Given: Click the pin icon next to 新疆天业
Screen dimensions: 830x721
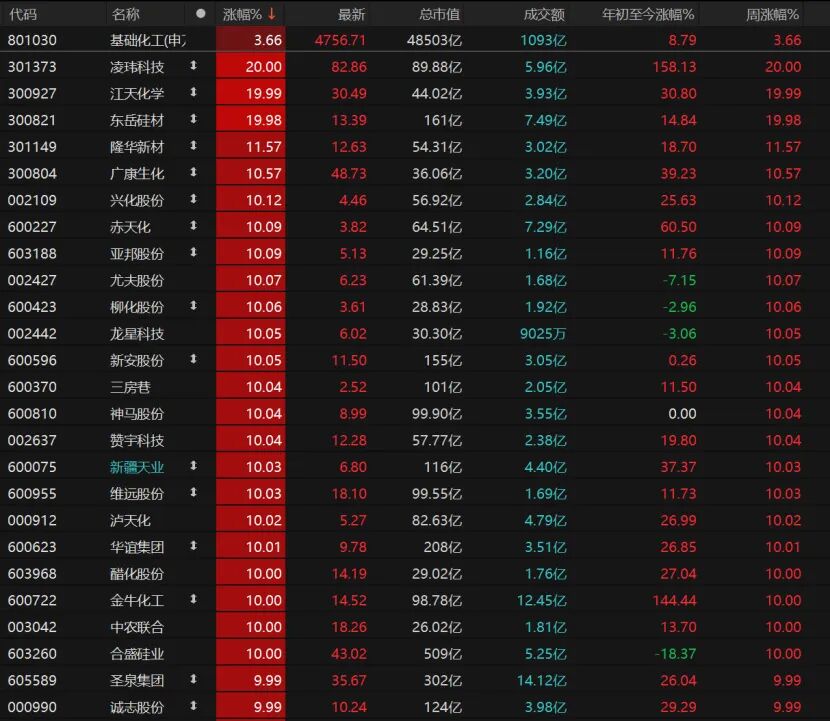Looking at the screenshot, I should pyautogui.click(x=193, y=466).
